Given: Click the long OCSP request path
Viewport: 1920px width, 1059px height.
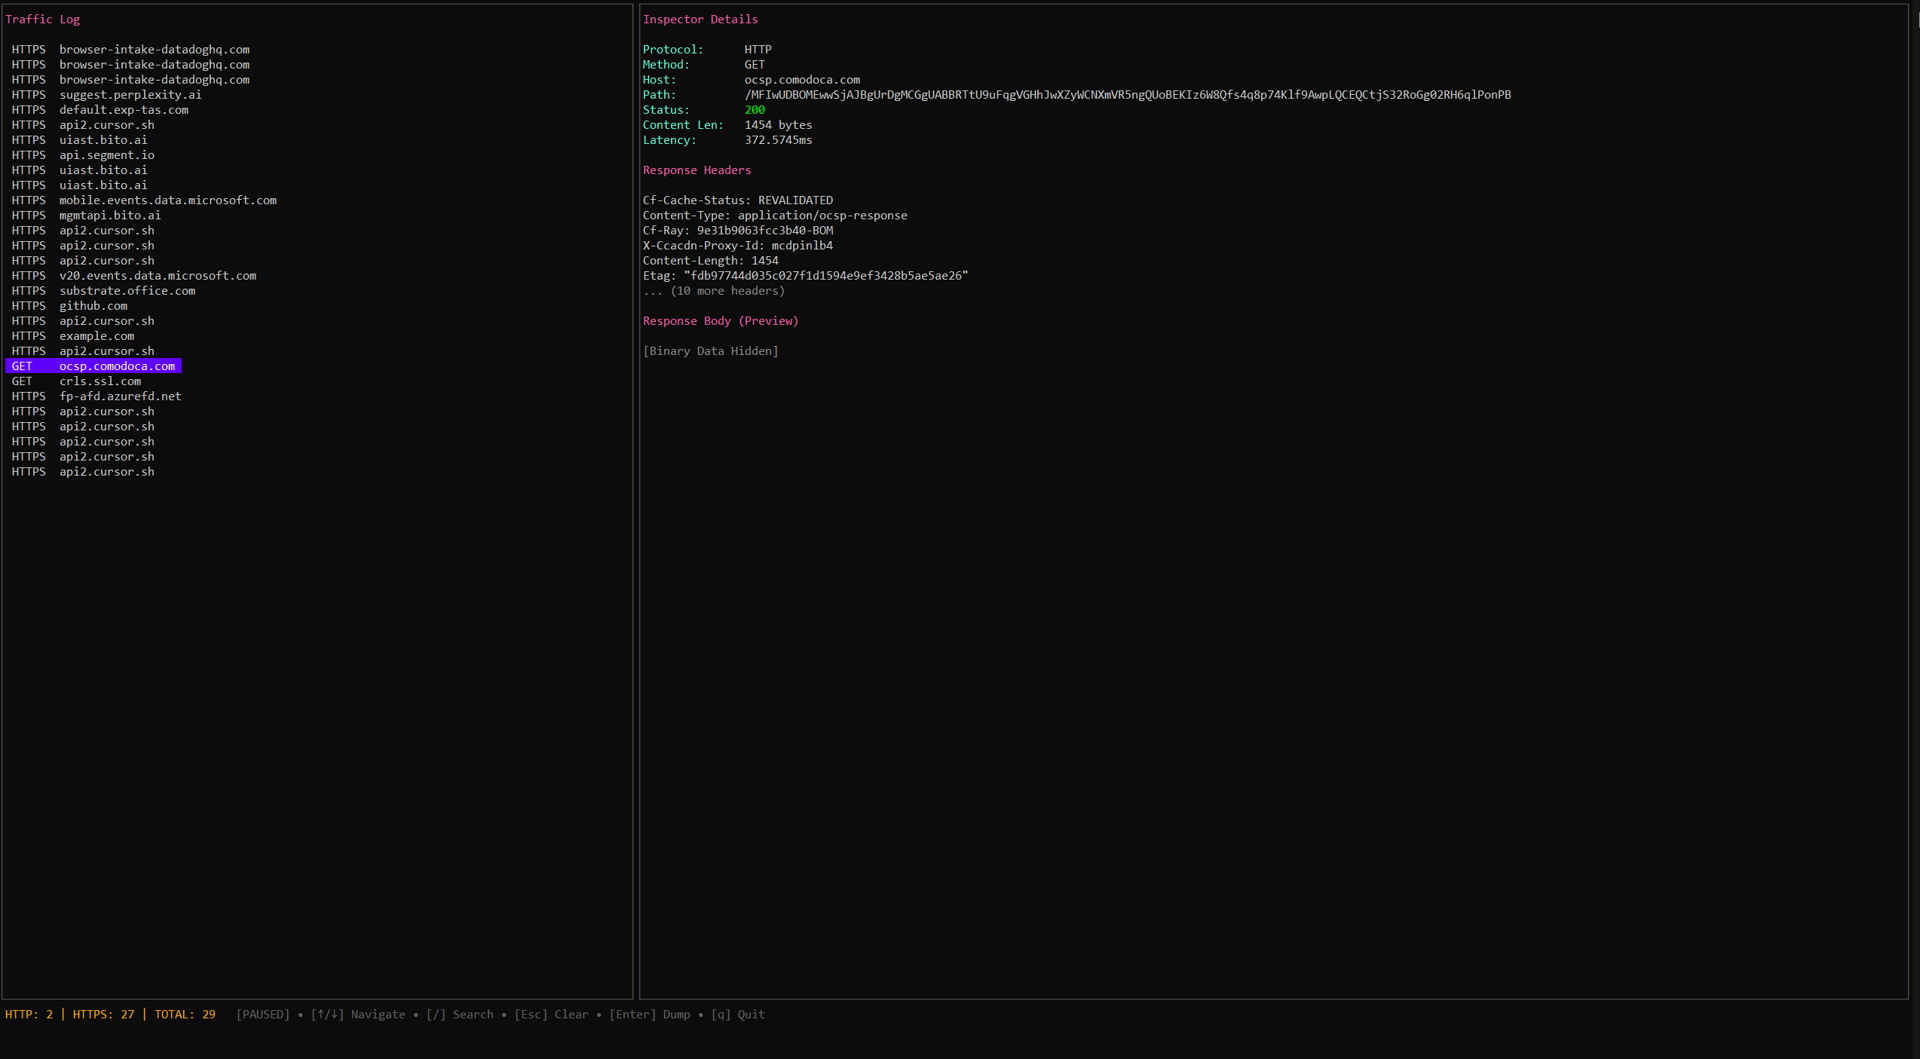Looking at the screenshot, I should coord(1127,94).
